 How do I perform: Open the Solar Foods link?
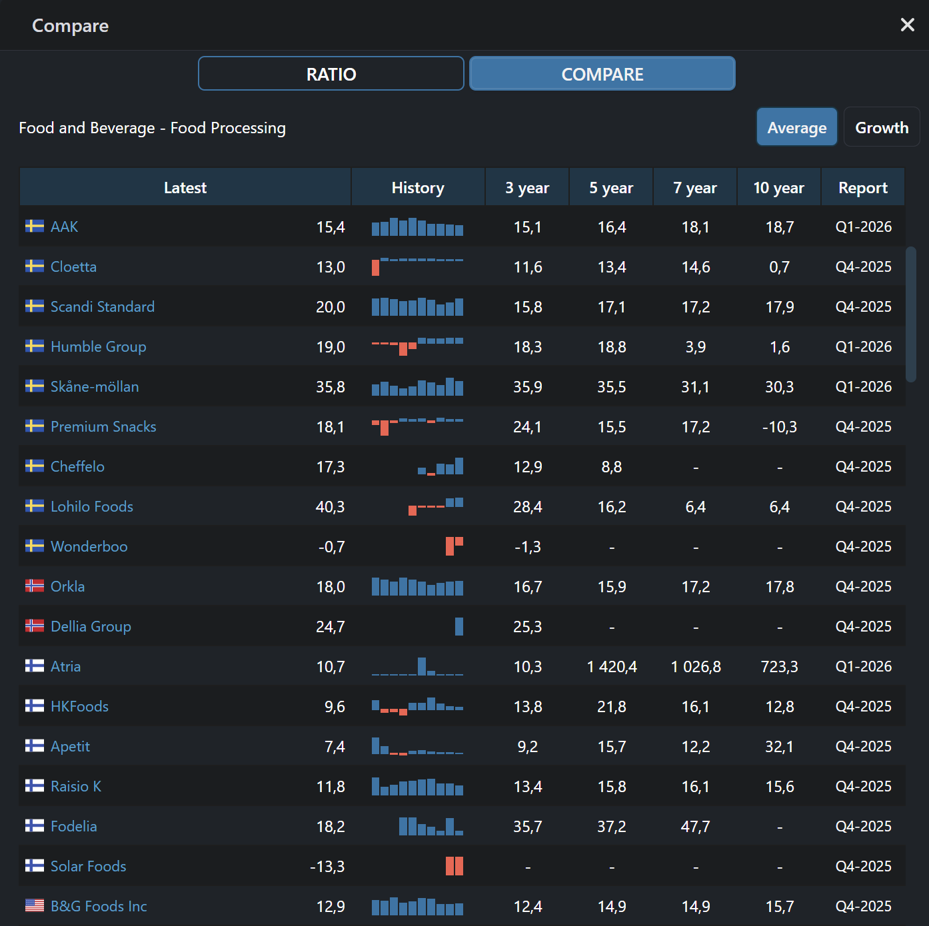click(88, 866)
